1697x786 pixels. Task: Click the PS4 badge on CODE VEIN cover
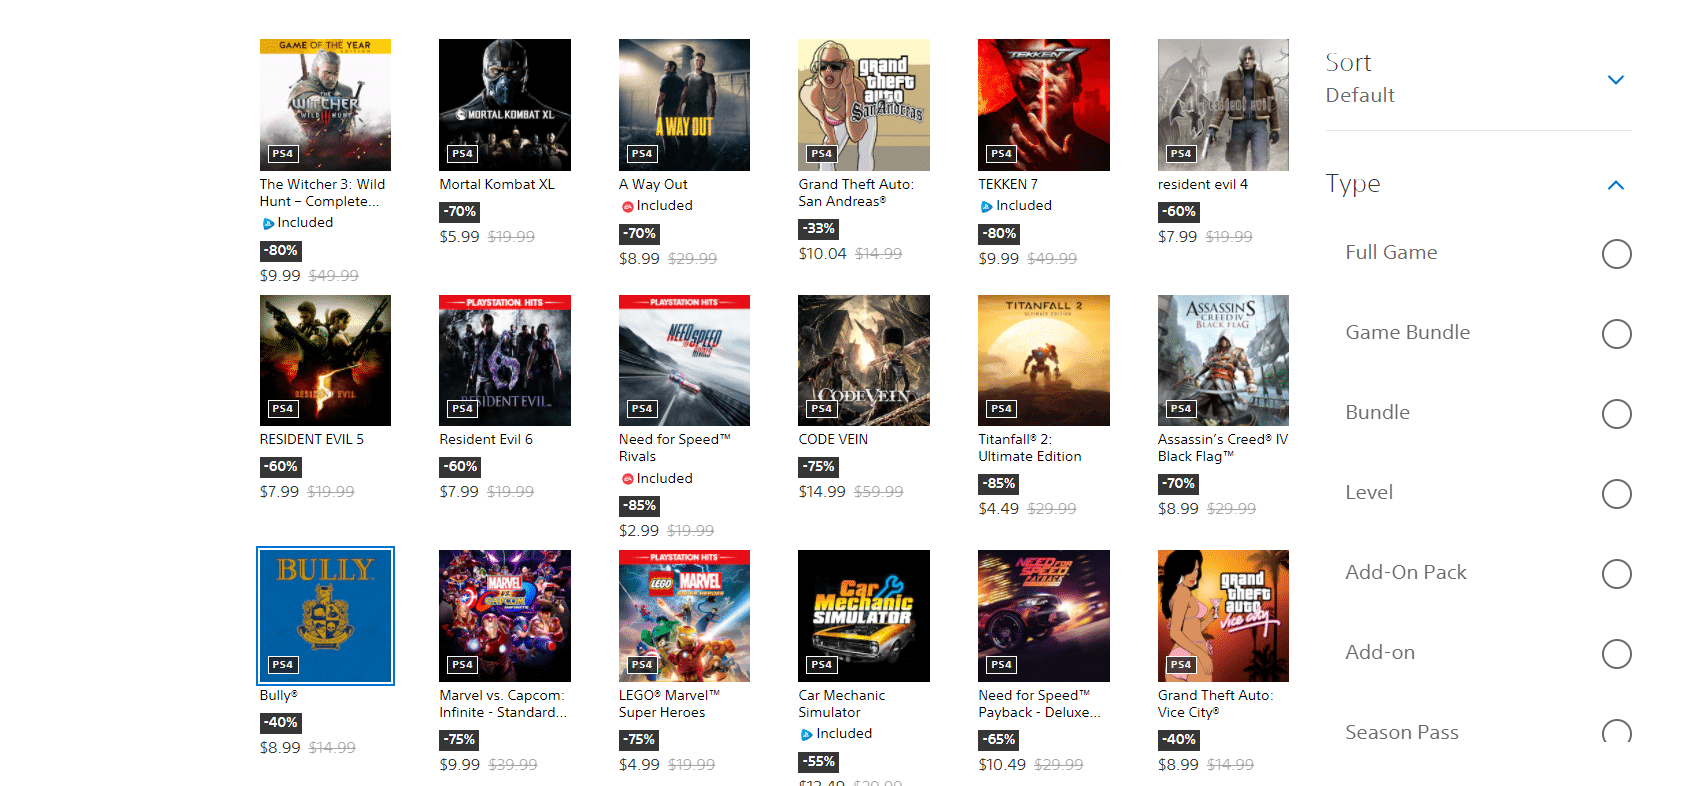coord(821,409)
